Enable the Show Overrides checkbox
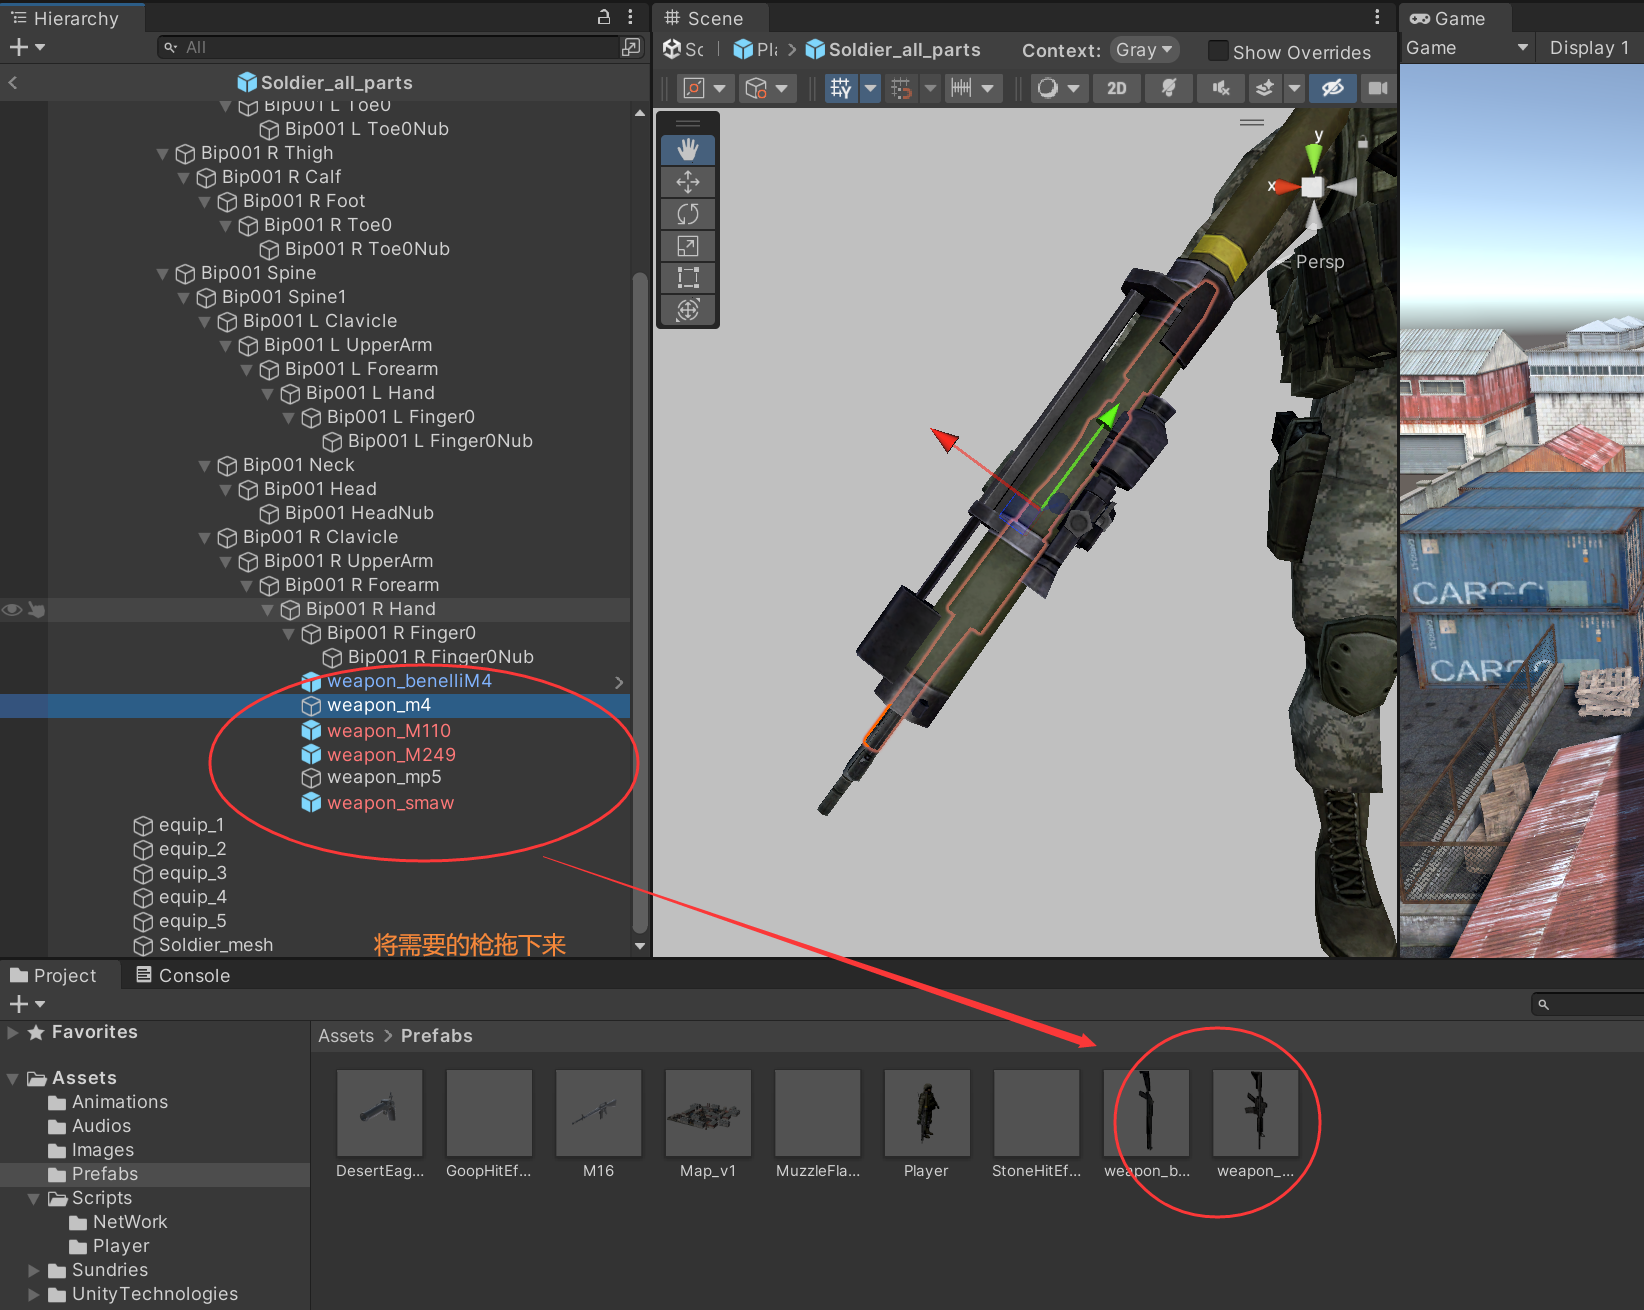1644x1310 pixels. 1218,51
